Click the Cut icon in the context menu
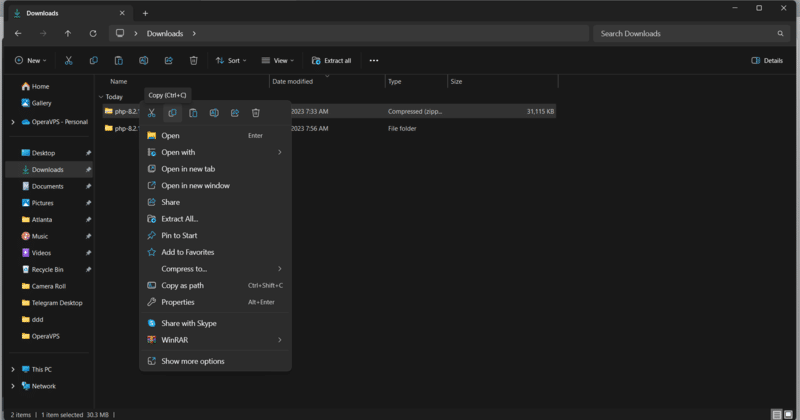Viewport: 800px width, 420px height. tap(152, 113)
